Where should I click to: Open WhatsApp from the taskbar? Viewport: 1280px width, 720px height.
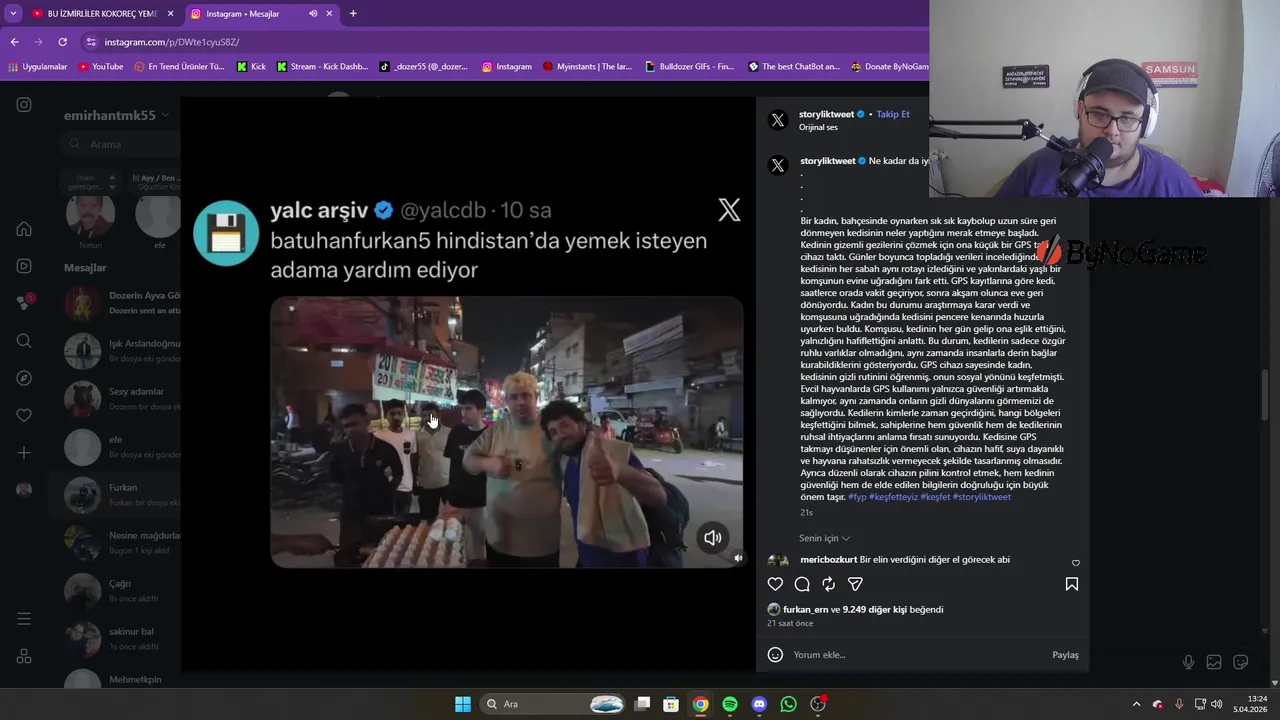tap(789, 704)
